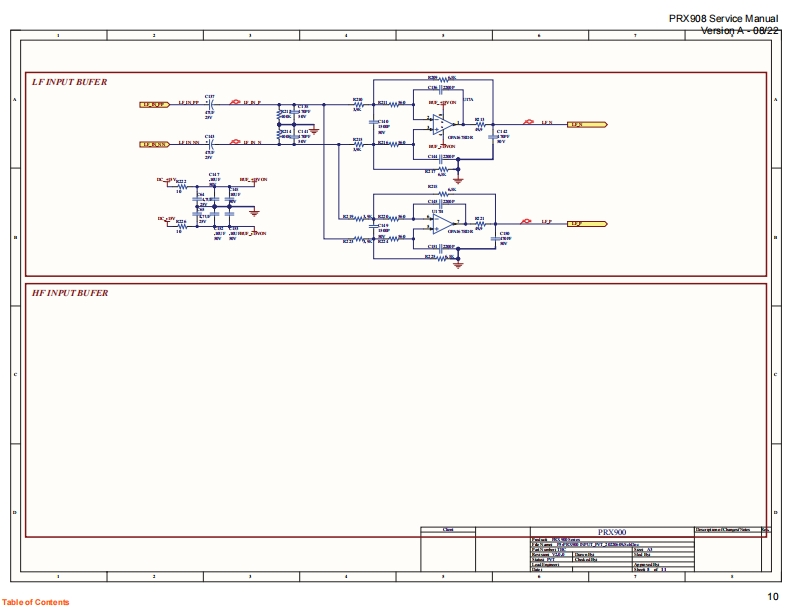The image size is (793, 613).
Task: Click the LF_IN_NN input port symbol
Action: [x=153, y=144]
